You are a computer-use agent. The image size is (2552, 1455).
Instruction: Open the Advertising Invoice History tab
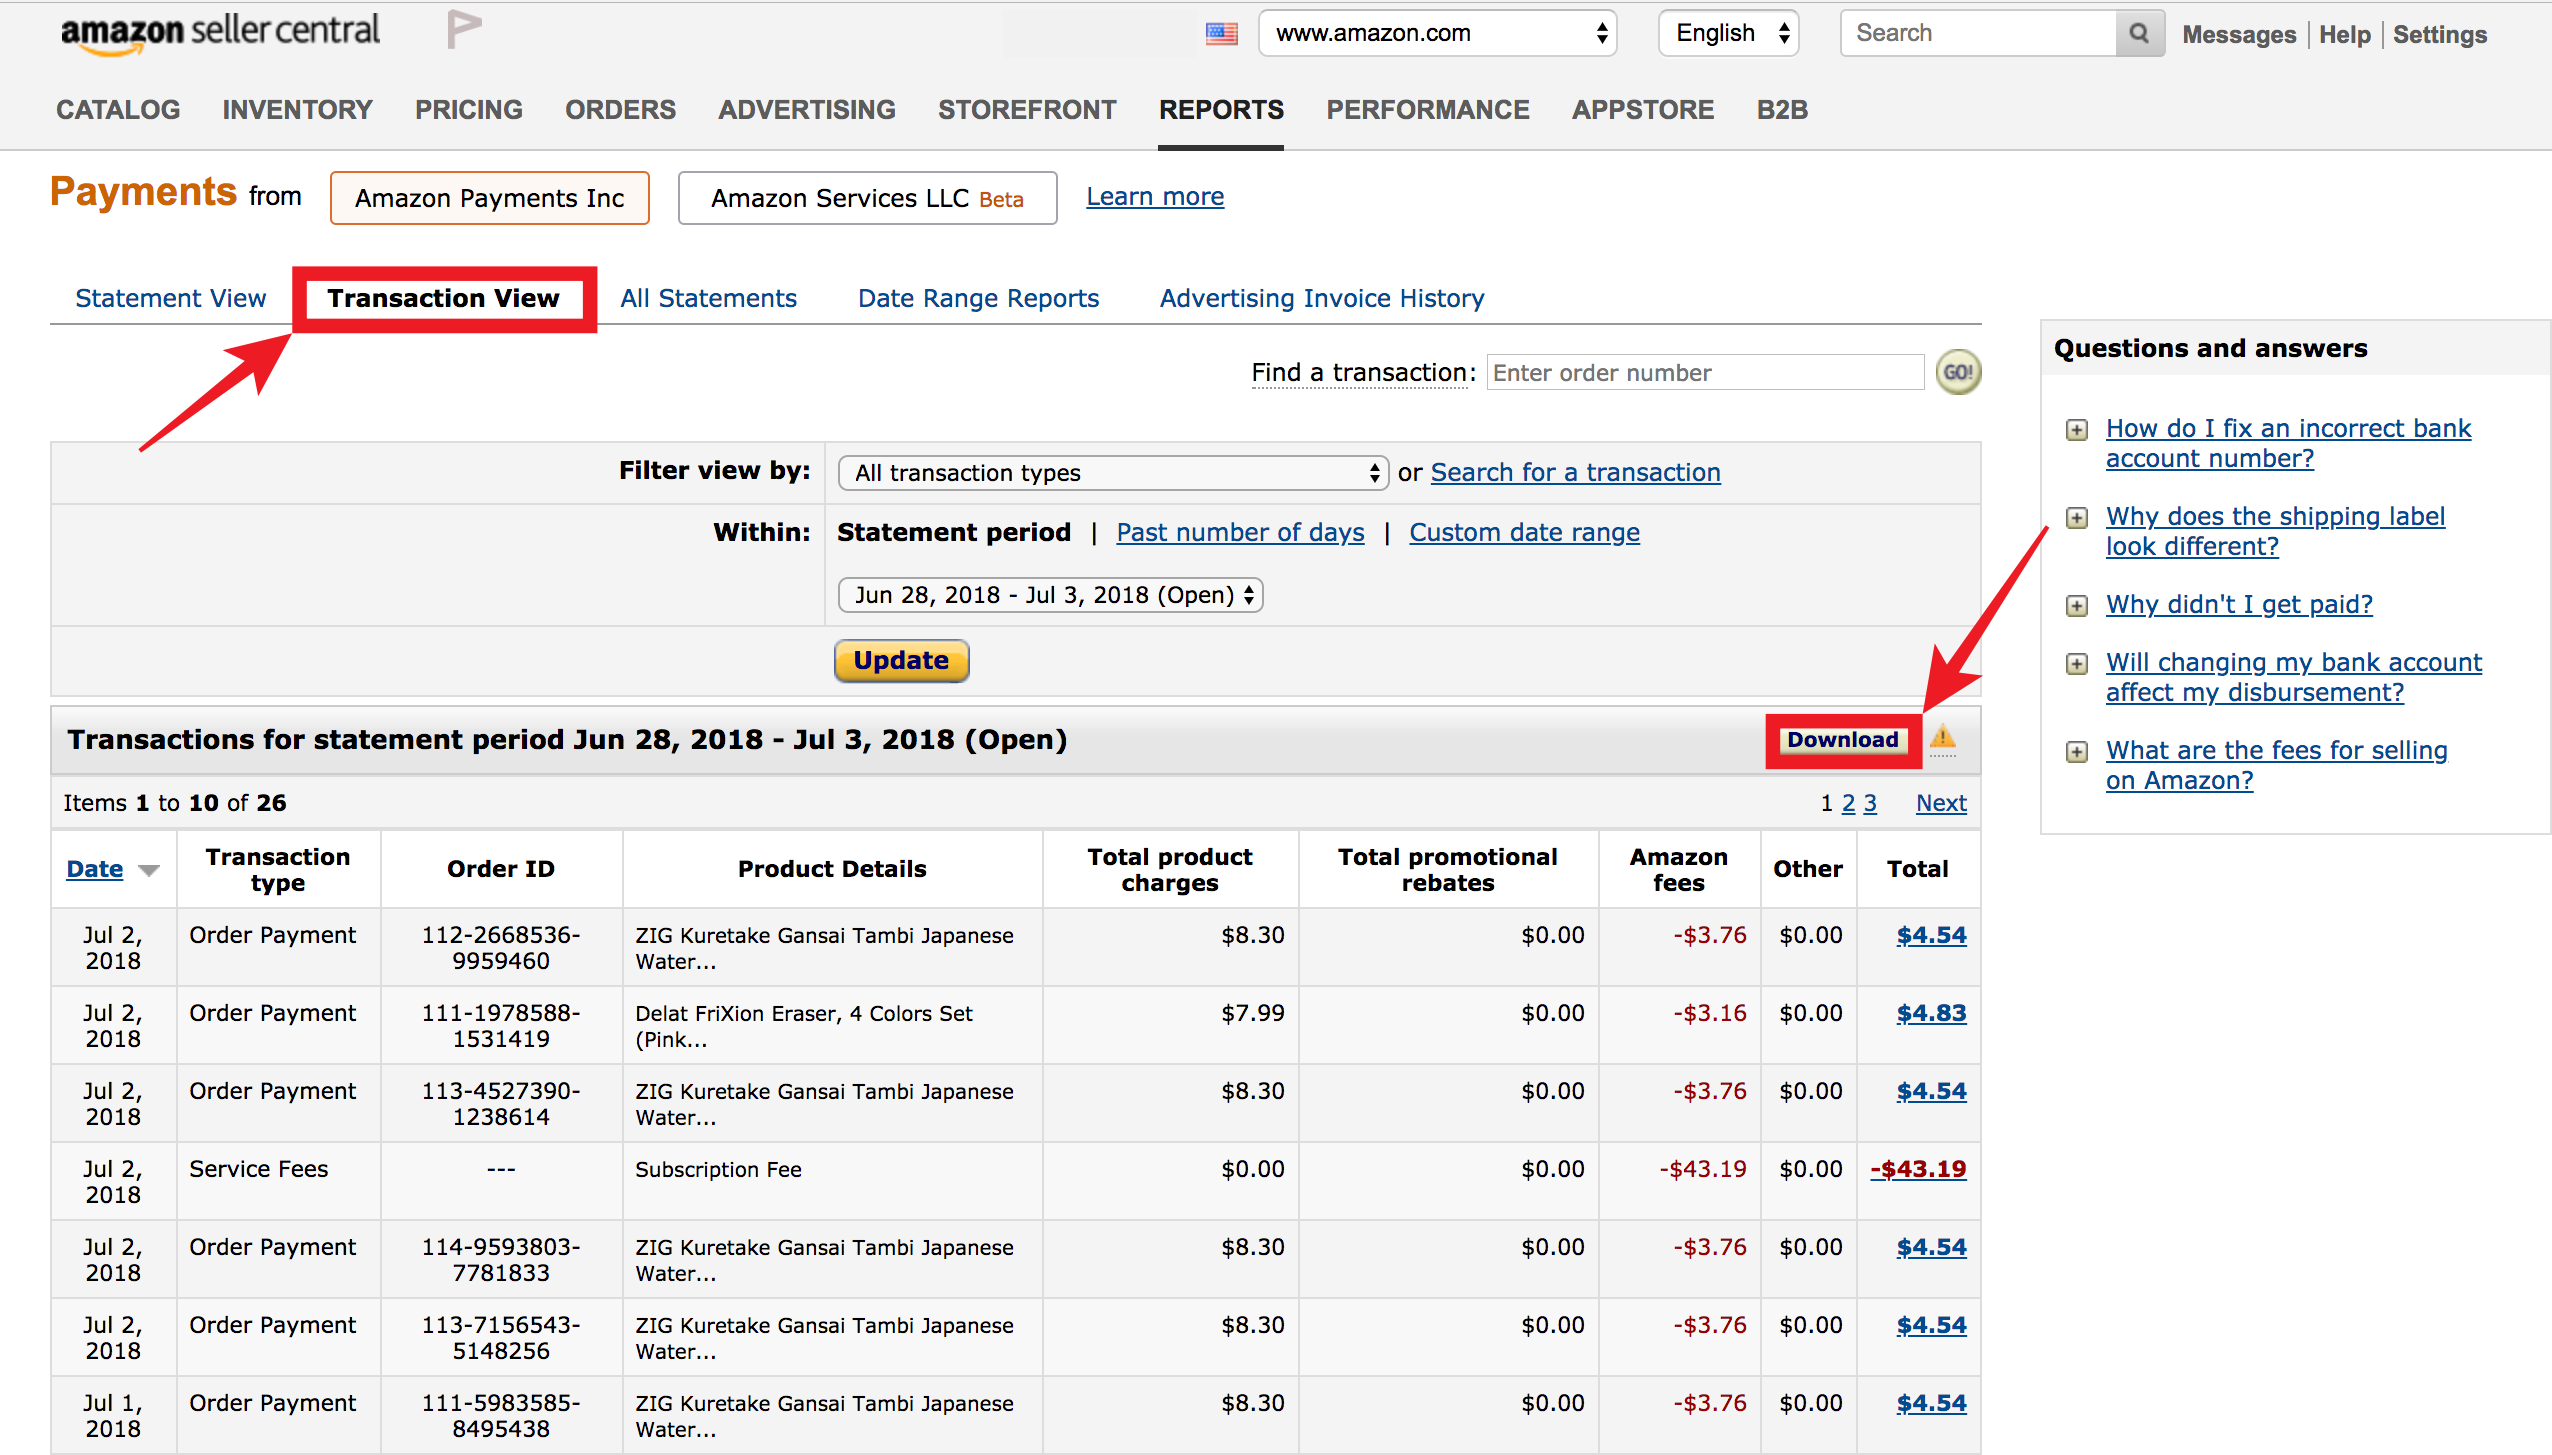(x=1322, y=298)
